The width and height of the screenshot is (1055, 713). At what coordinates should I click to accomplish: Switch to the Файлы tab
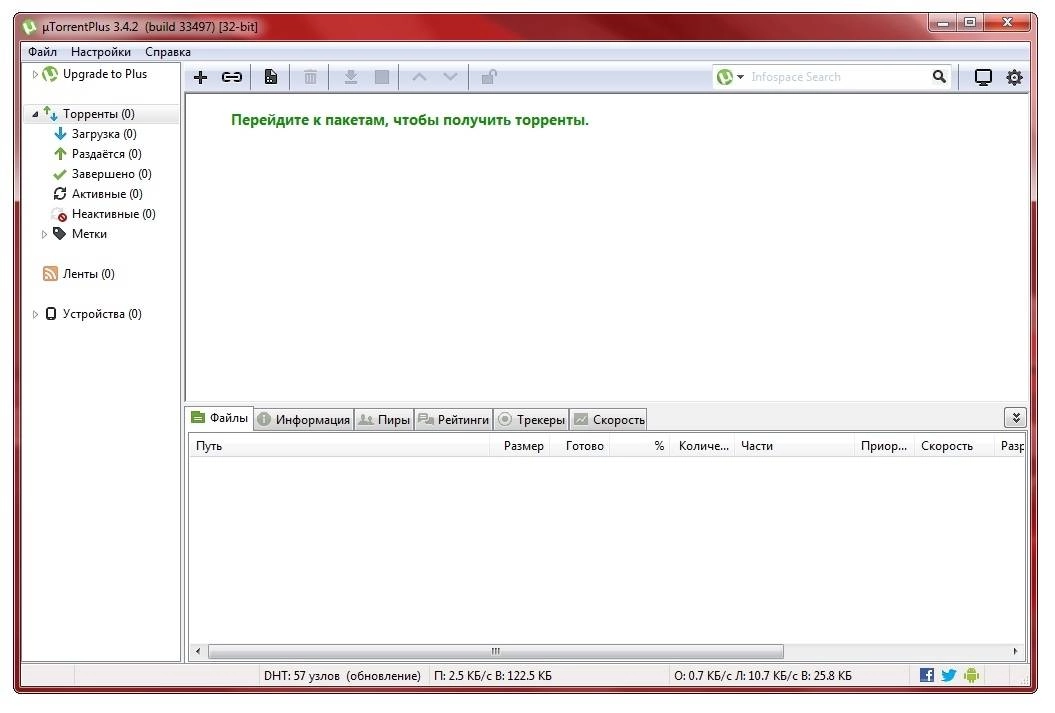coord(220,418)
